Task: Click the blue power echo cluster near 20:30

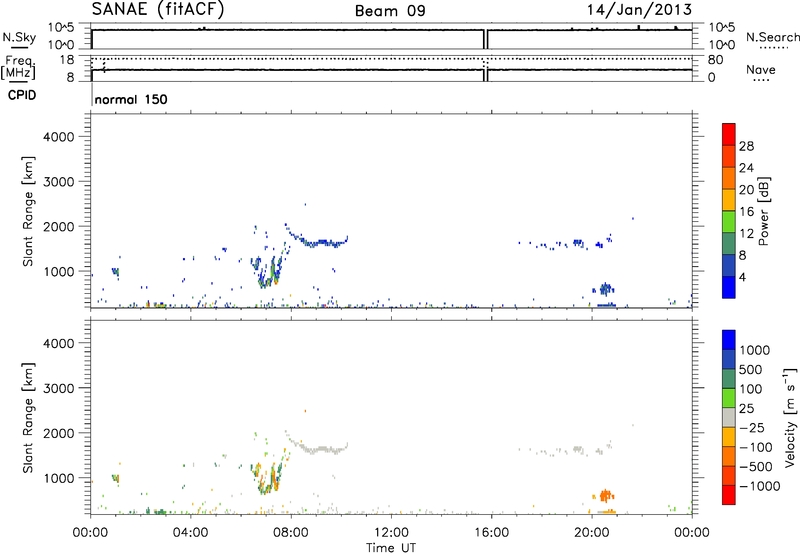Action: [605, 289]
